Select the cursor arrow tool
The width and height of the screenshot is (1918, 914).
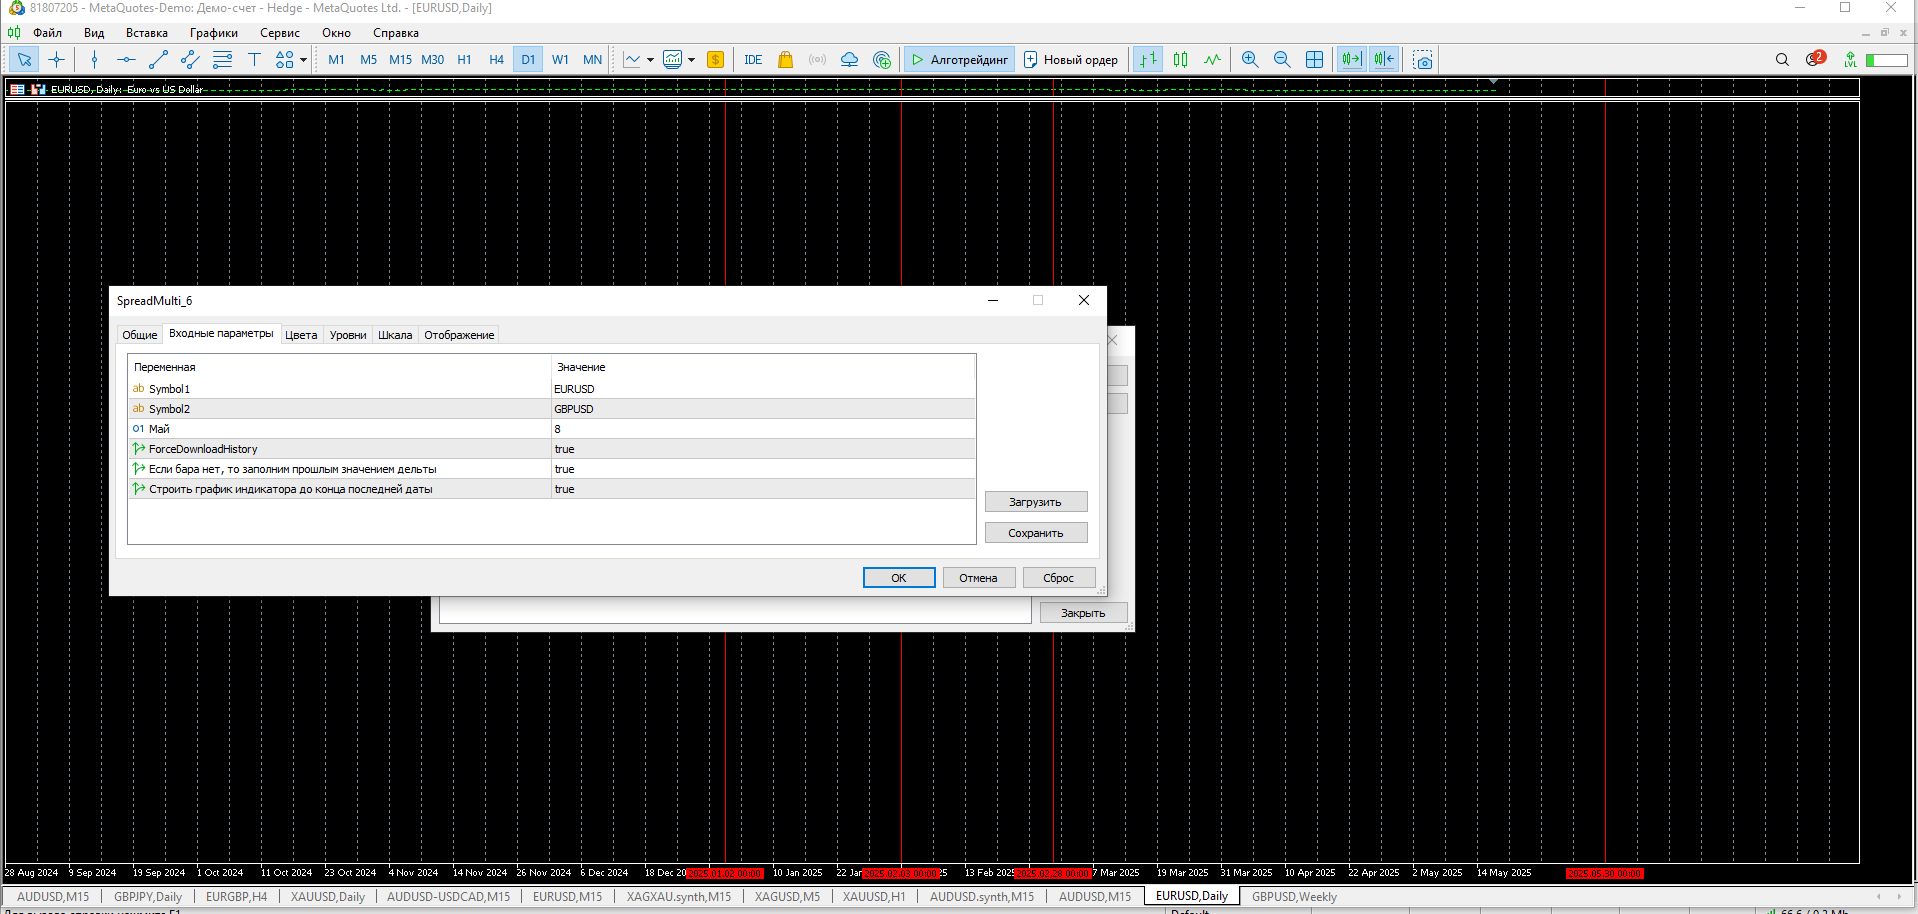click(x=24, y=60)
